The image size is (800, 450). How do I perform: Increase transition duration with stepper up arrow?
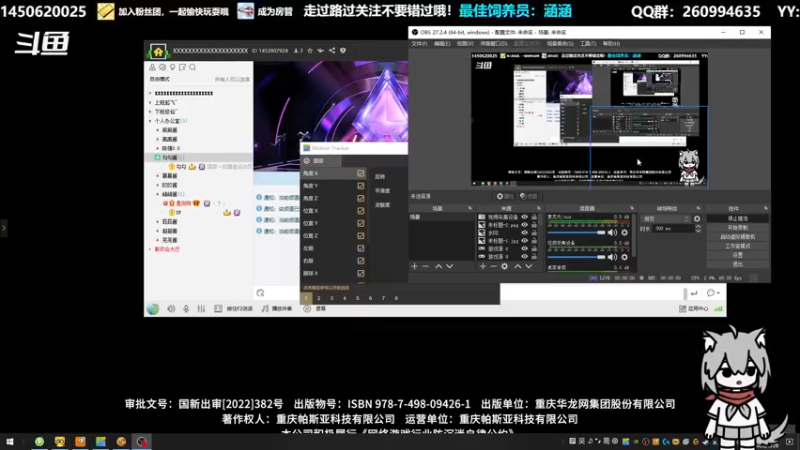[698, 227]
